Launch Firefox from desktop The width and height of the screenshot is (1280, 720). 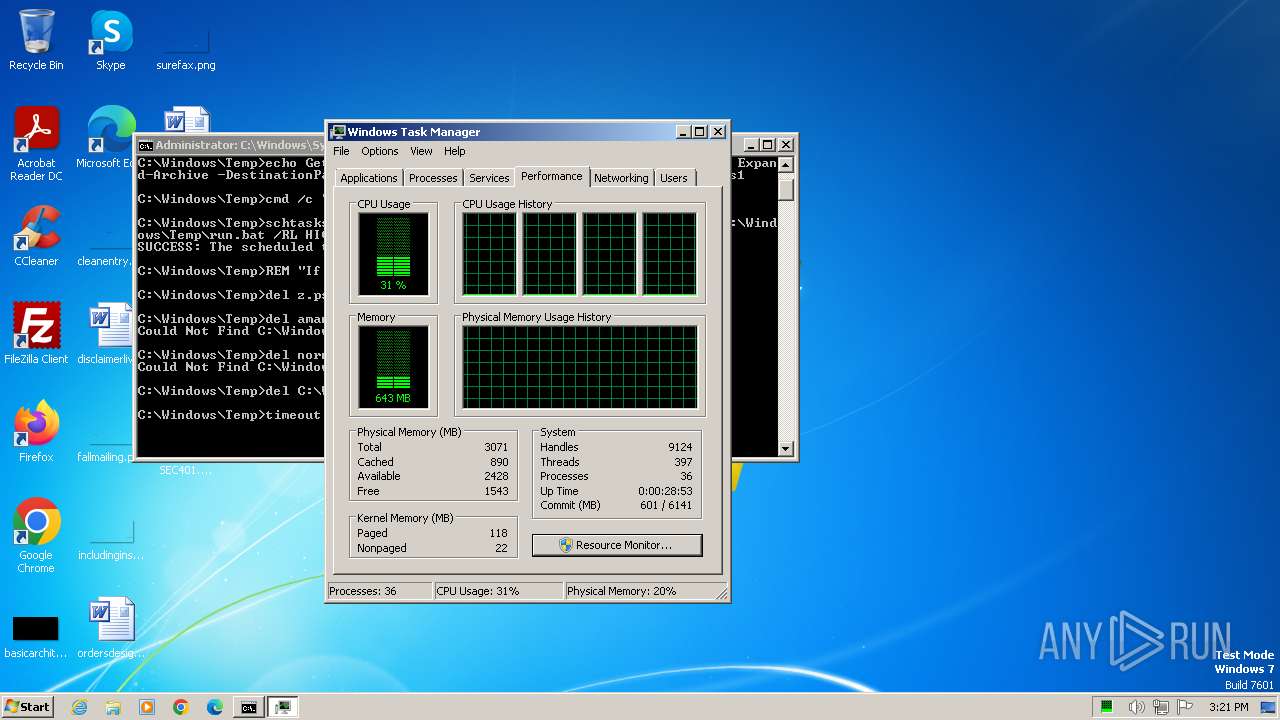(x=36, y=431)
